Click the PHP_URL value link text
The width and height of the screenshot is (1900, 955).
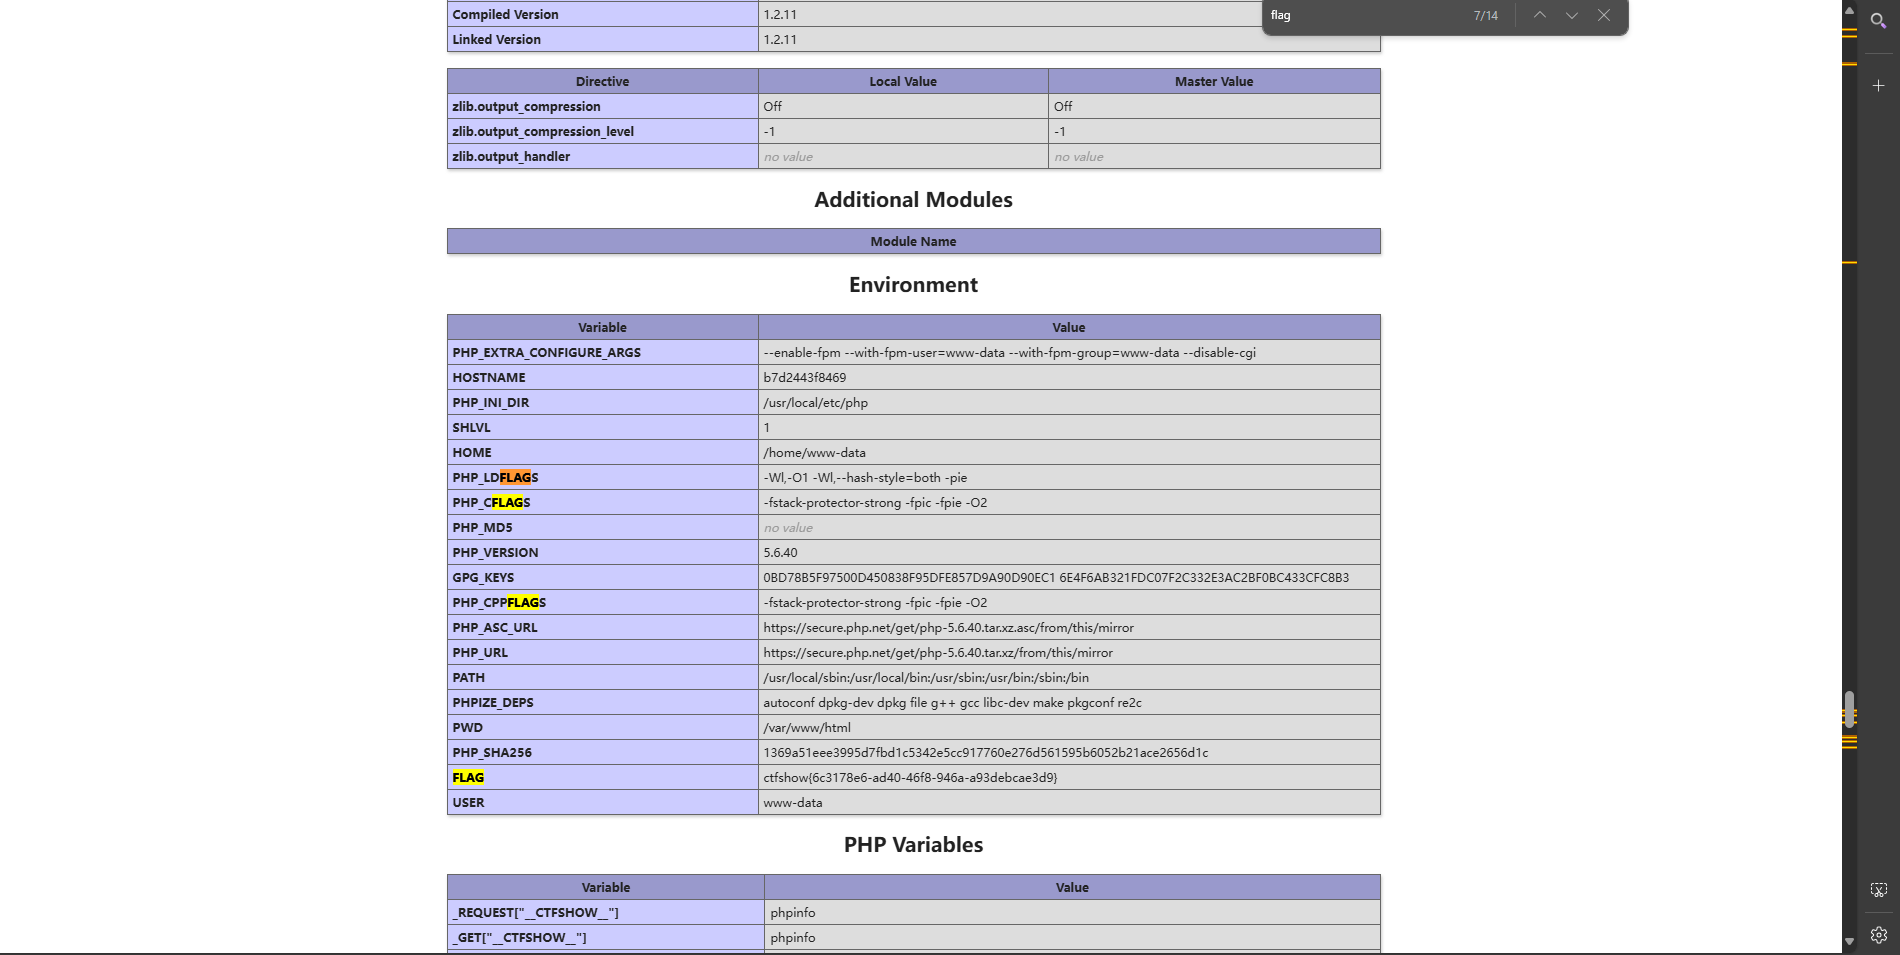(937, 652)
